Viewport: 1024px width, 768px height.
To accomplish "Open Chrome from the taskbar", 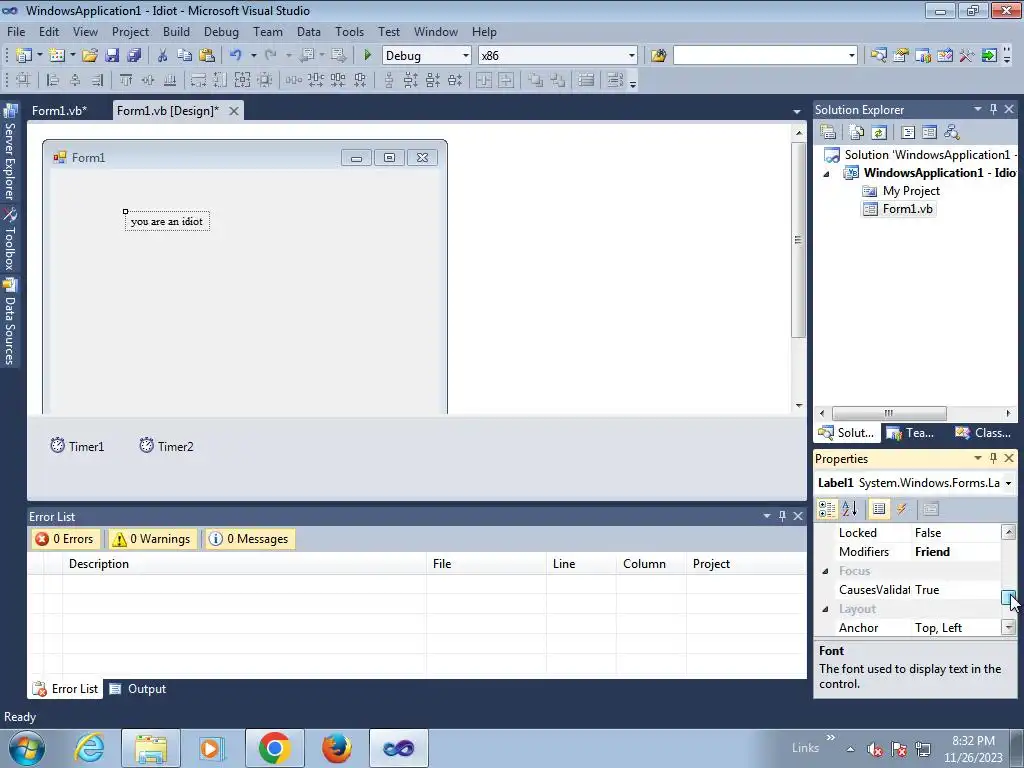I will [x=274, y=748].
